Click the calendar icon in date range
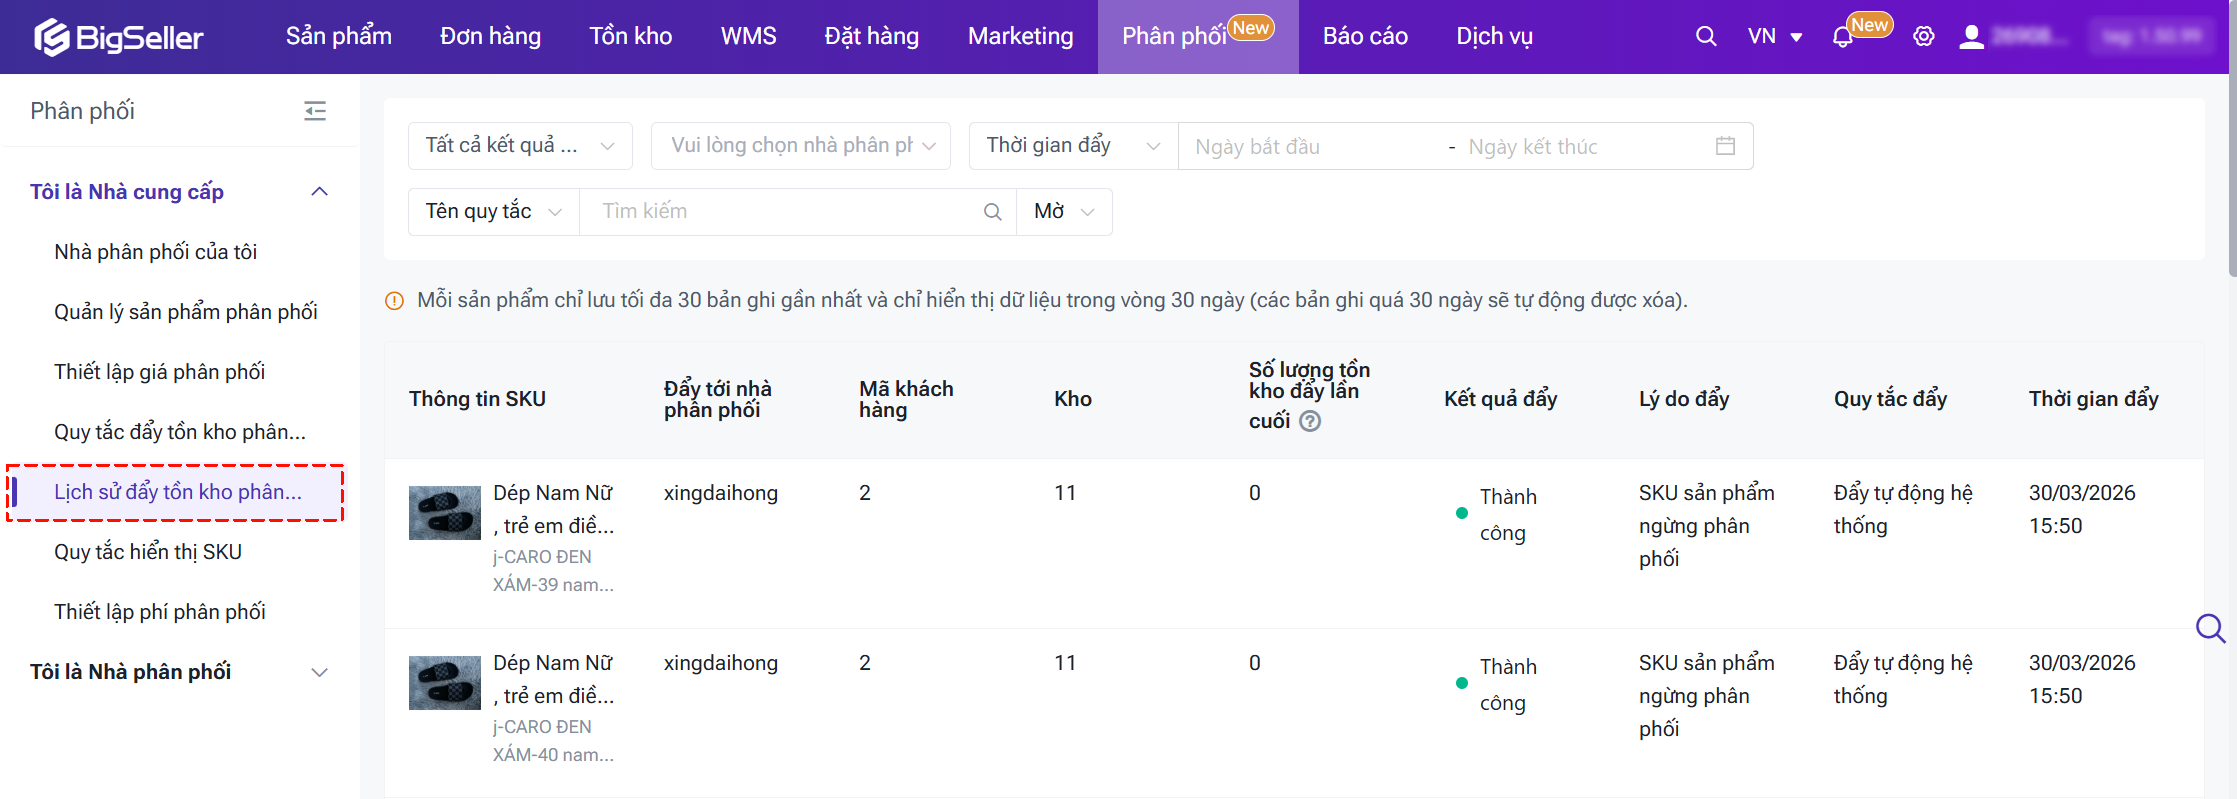Viewport: 2237px width, 799px height. (x=1725, y=146)
